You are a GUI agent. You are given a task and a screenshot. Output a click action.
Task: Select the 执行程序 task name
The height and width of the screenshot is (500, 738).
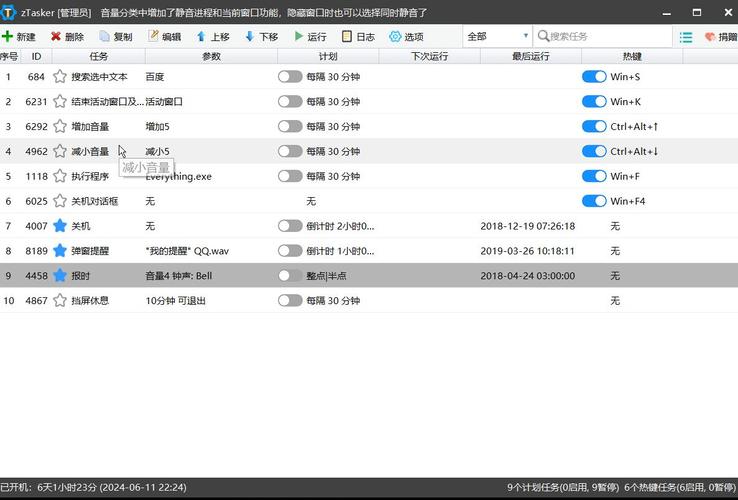coord(90,176)
